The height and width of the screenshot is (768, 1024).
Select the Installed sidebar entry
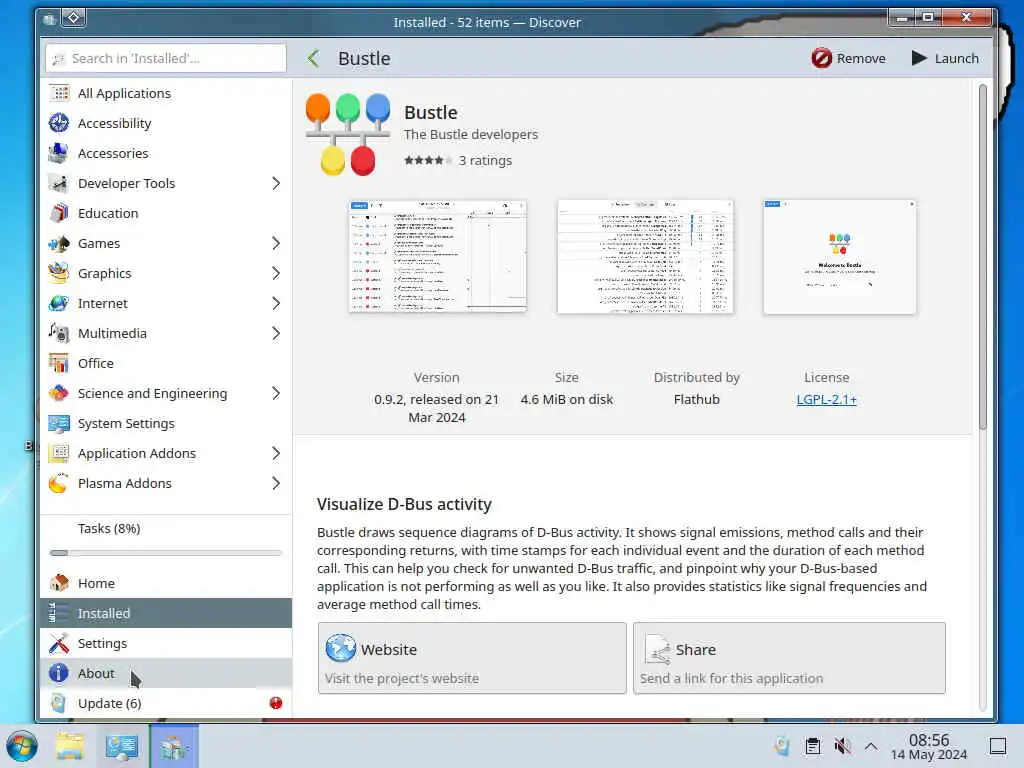166,613
